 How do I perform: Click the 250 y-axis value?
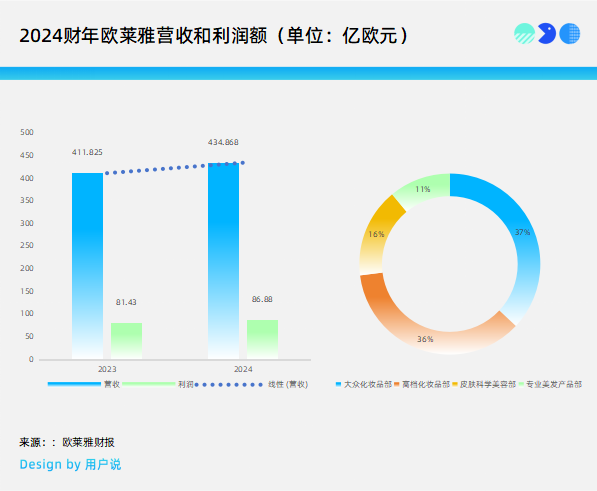pyautogui.click(x=27, y=246)
